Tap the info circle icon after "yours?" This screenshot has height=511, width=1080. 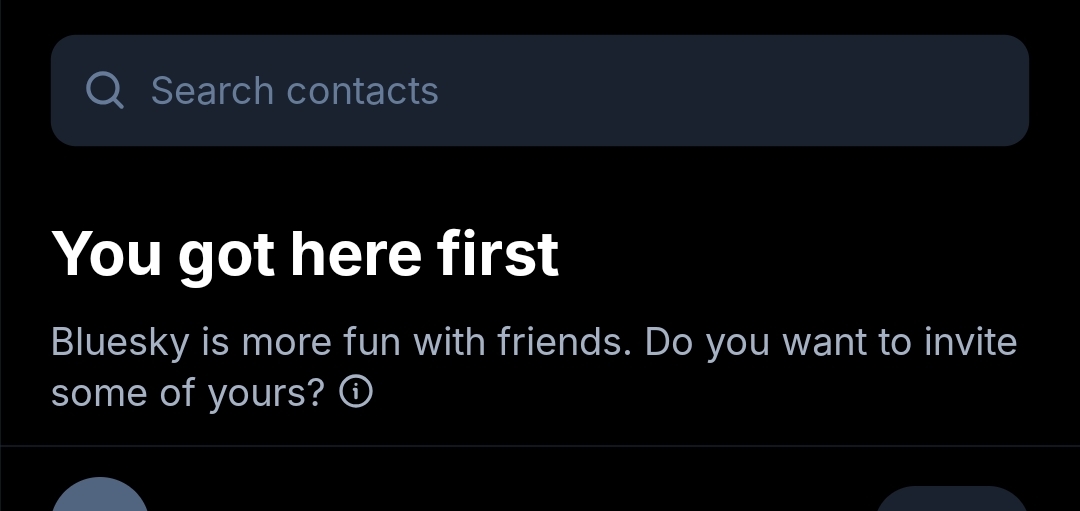pos(356,393)
